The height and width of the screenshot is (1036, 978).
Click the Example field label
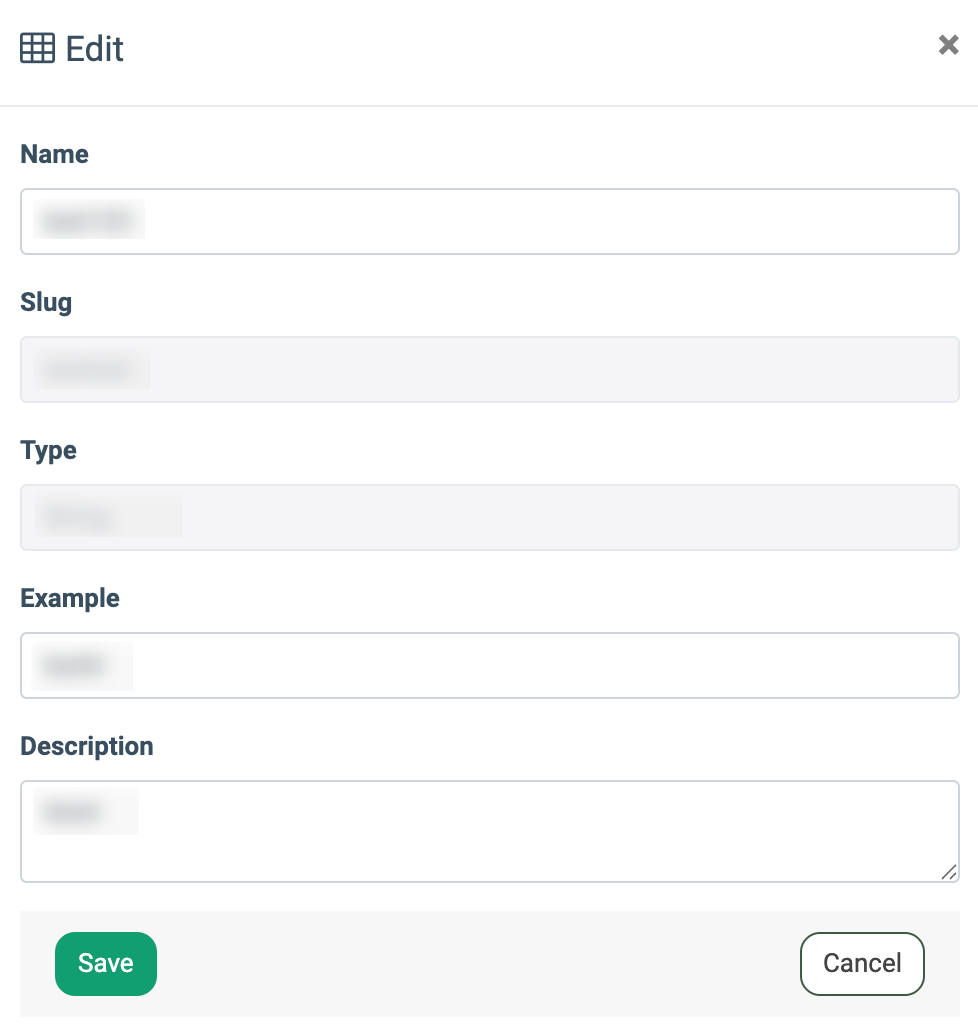(x=69, y=599)
